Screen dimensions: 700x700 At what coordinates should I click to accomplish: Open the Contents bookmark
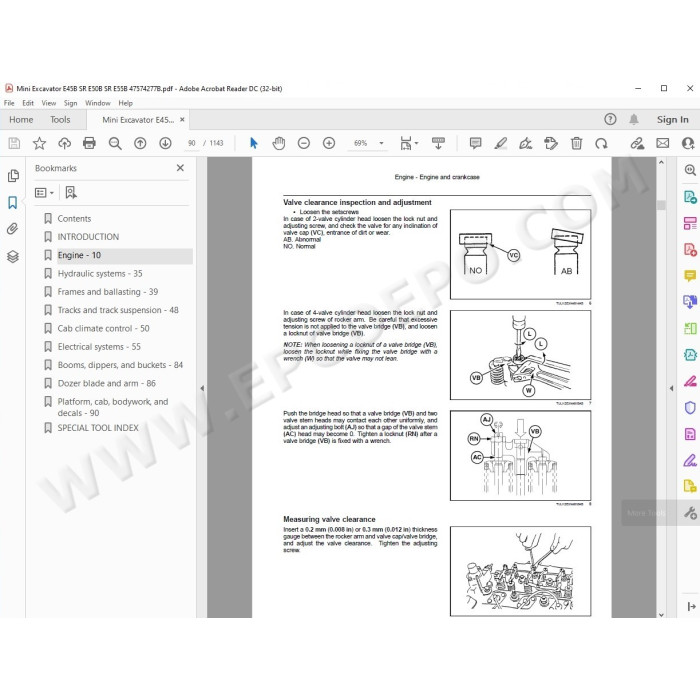74,219
